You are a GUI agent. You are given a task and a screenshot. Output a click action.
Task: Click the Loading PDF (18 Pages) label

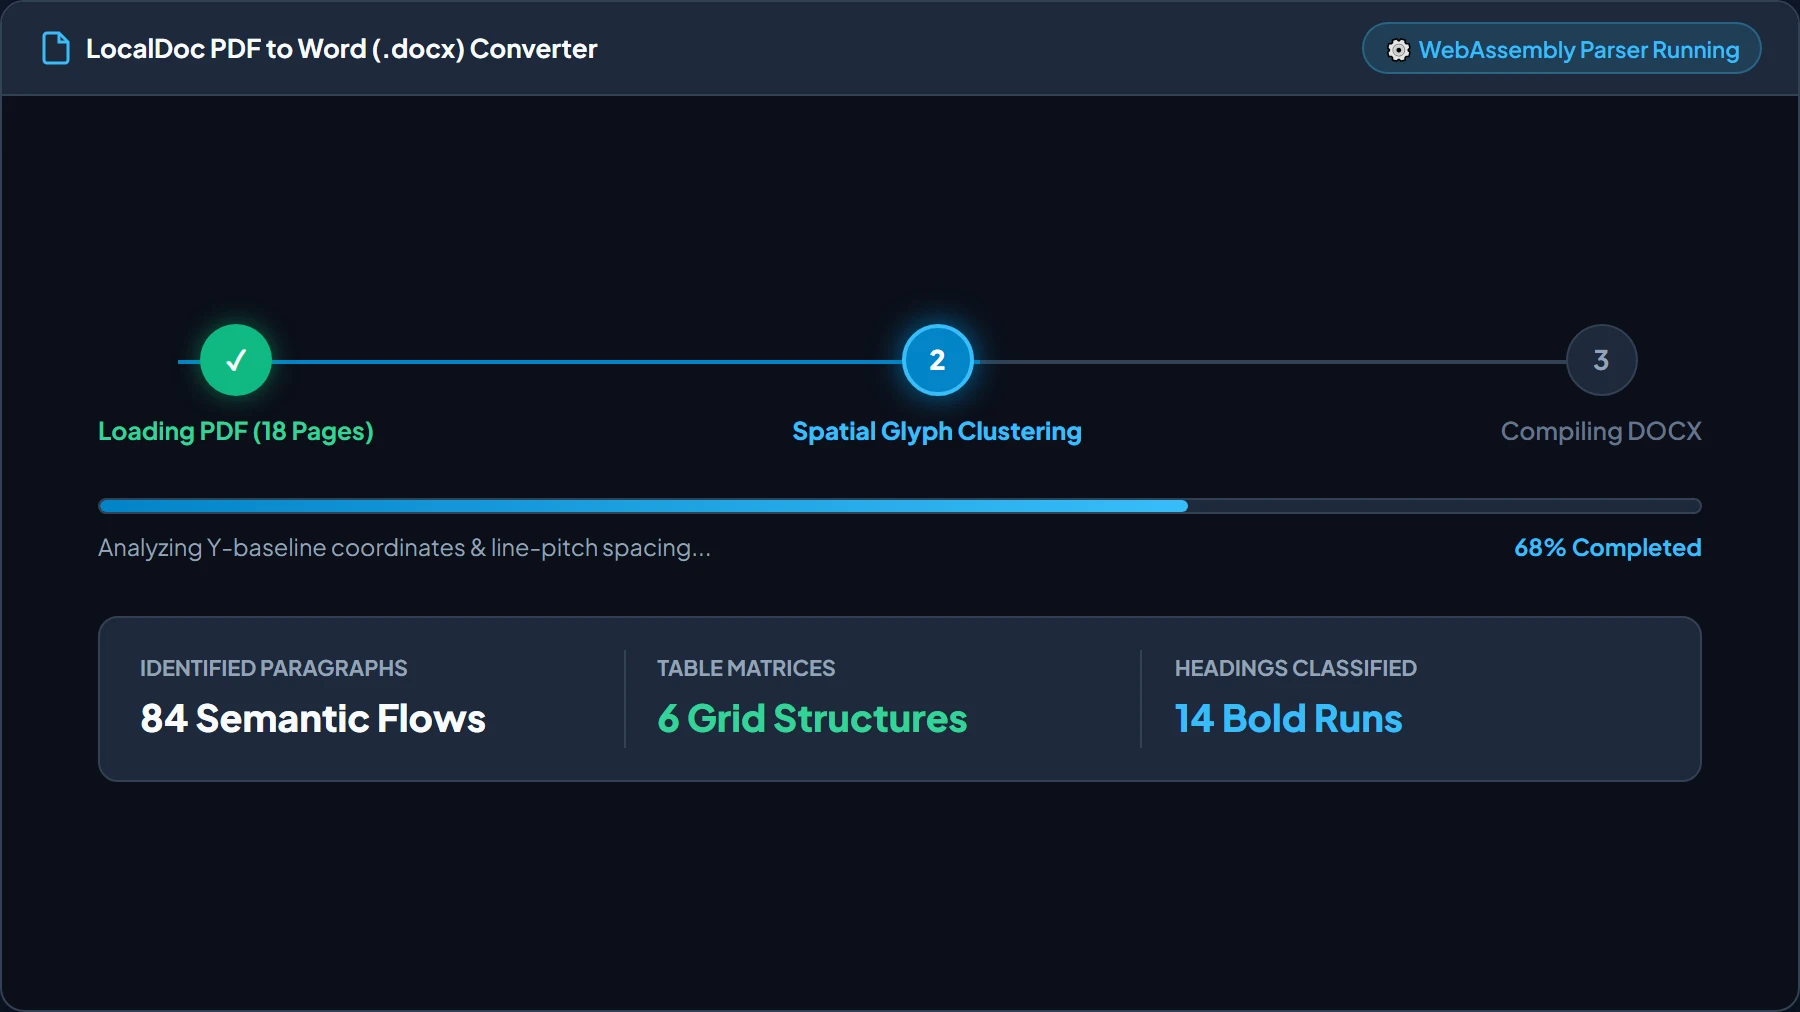236,431
